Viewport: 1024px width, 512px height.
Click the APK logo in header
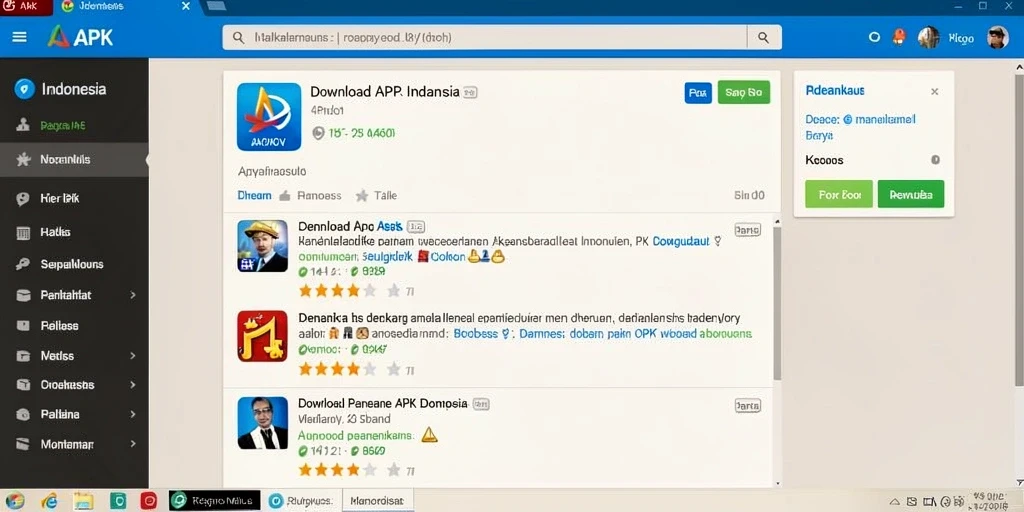click(x=80, y=37)
